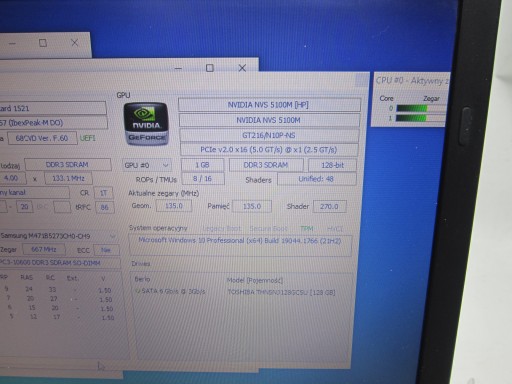Click the PCIe v2.0 x16 bus info field
Image resolution: width=512 pixels, height=384 pixels.
point(269,150)
